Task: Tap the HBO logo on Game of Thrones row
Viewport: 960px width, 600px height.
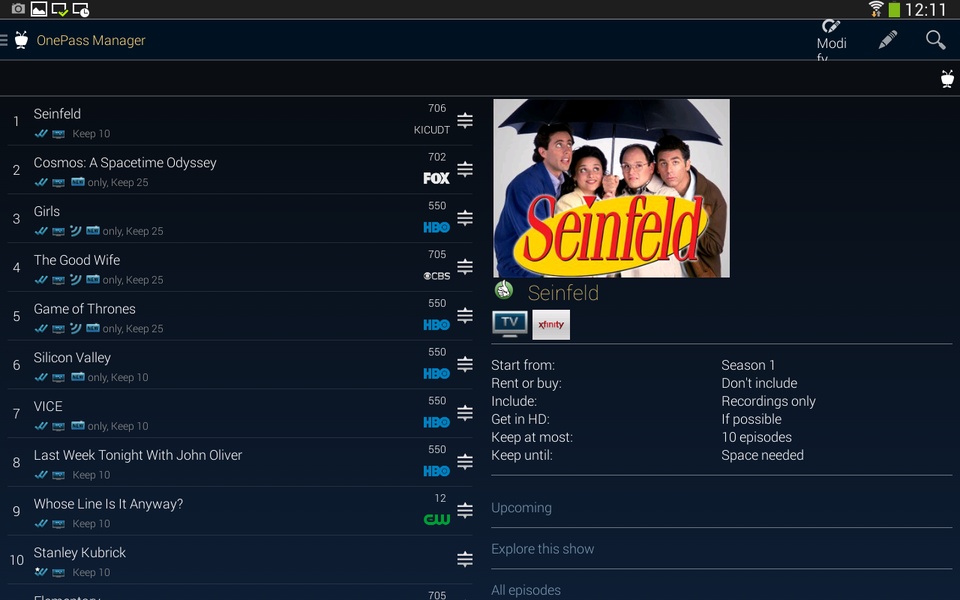Action: pos(437,324)
